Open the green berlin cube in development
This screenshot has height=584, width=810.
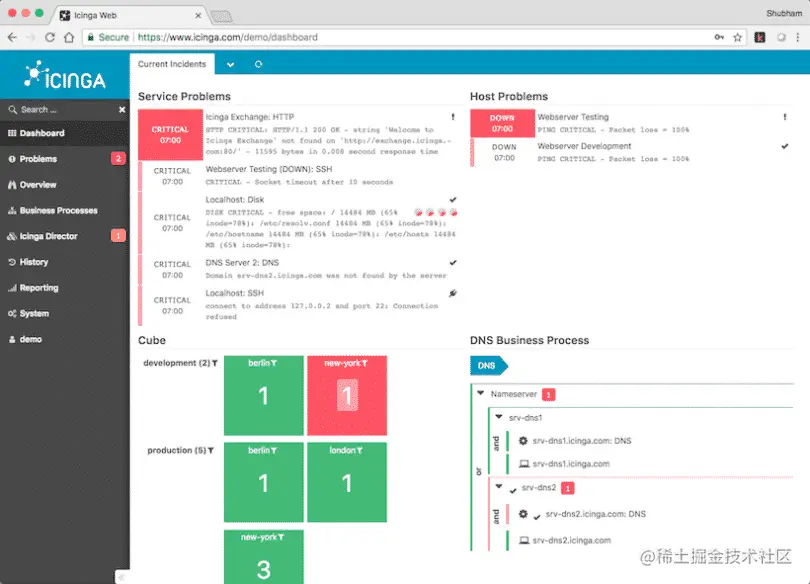click(263, 396)
